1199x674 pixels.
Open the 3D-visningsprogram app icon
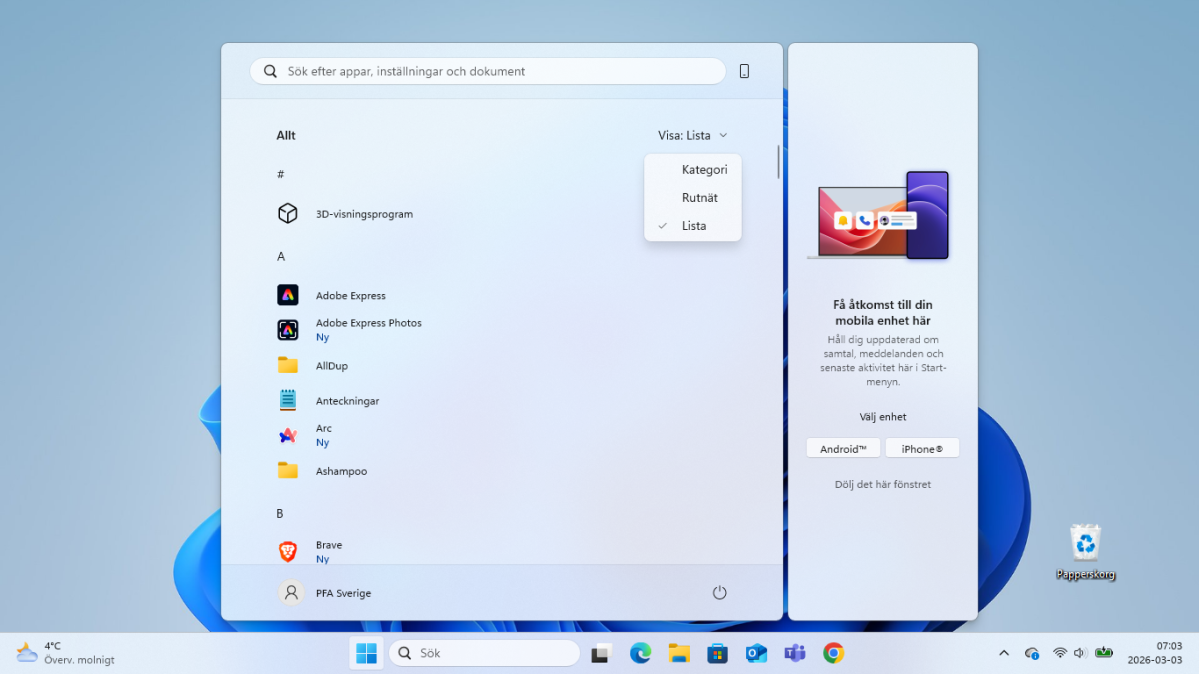[x=288, y=214]
